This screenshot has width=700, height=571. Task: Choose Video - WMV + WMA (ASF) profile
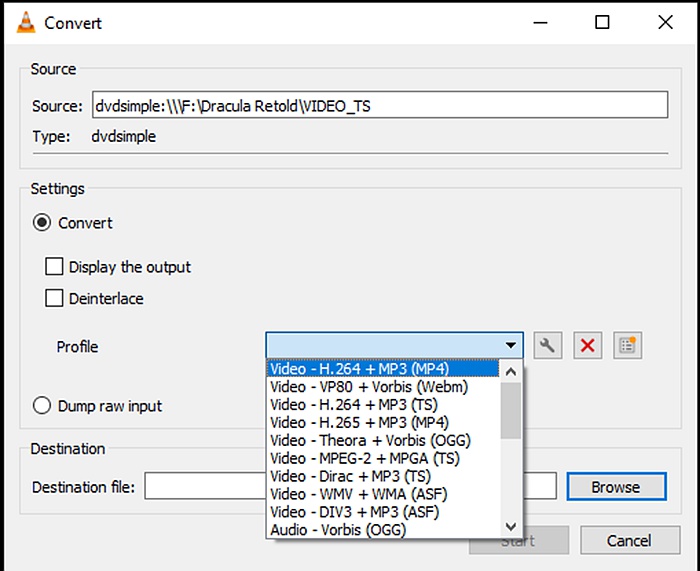tap(383, 494)
